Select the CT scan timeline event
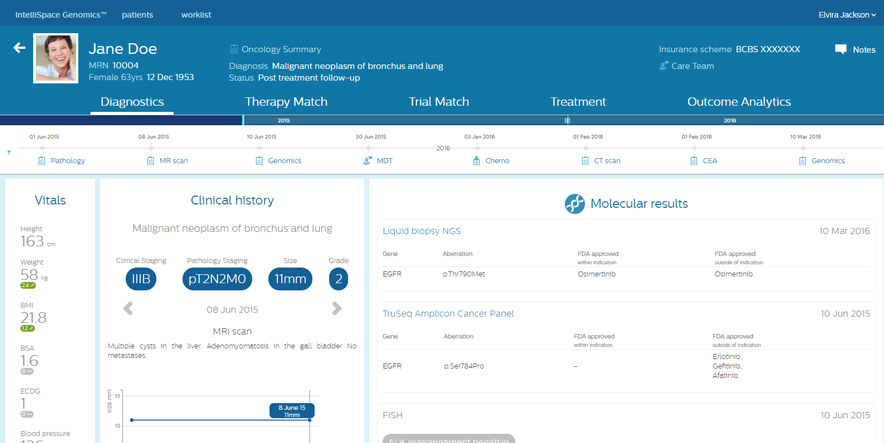 (x=601, y=160)
